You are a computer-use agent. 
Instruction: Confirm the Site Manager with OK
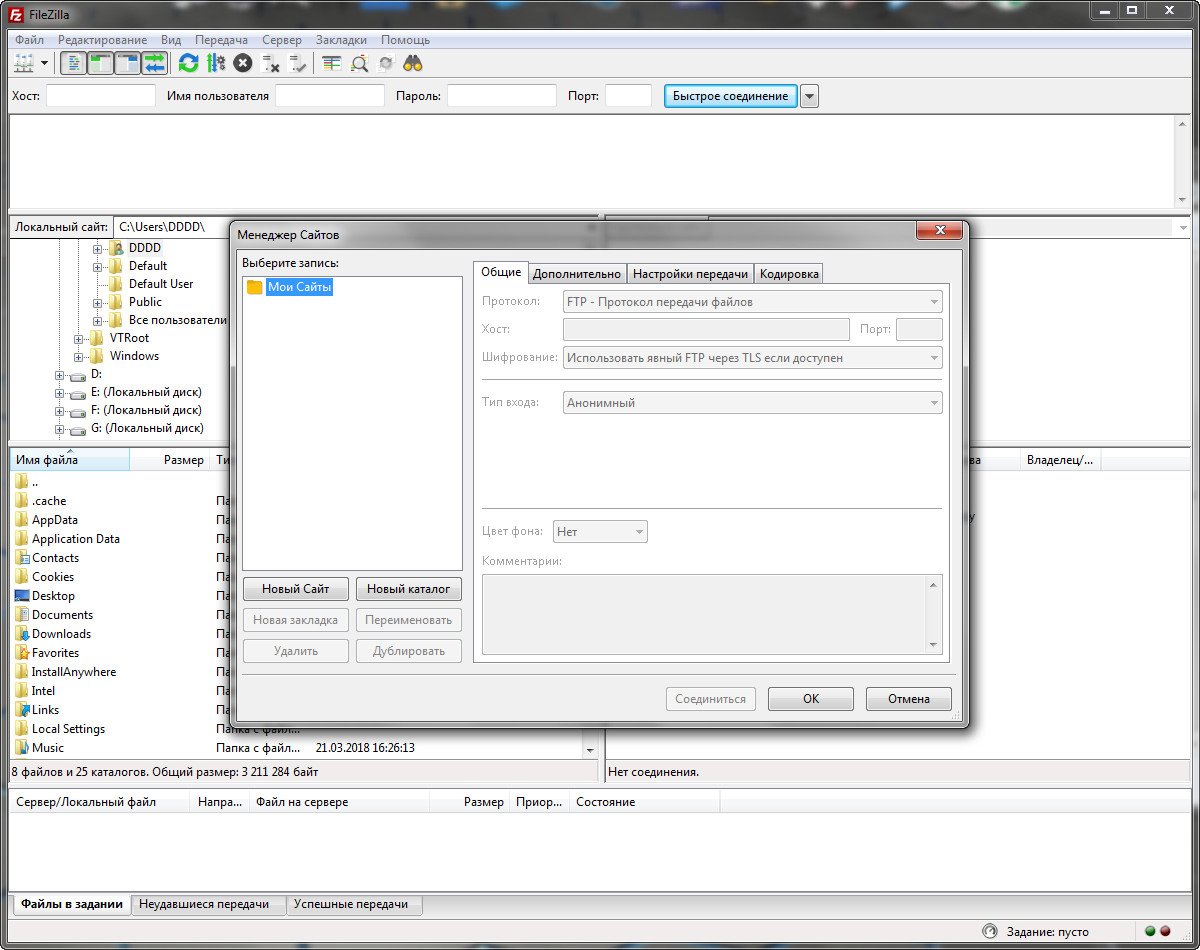[x=811, y=699]
